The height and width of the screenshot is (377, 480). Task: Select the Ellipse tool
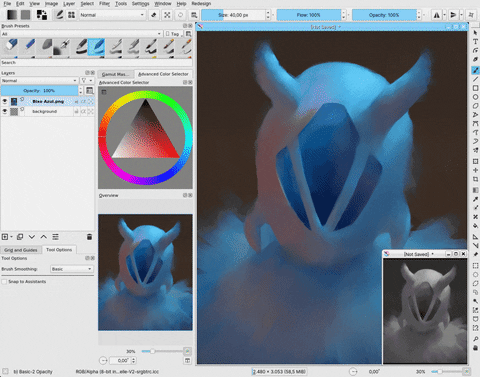click(x=475, y=97)
